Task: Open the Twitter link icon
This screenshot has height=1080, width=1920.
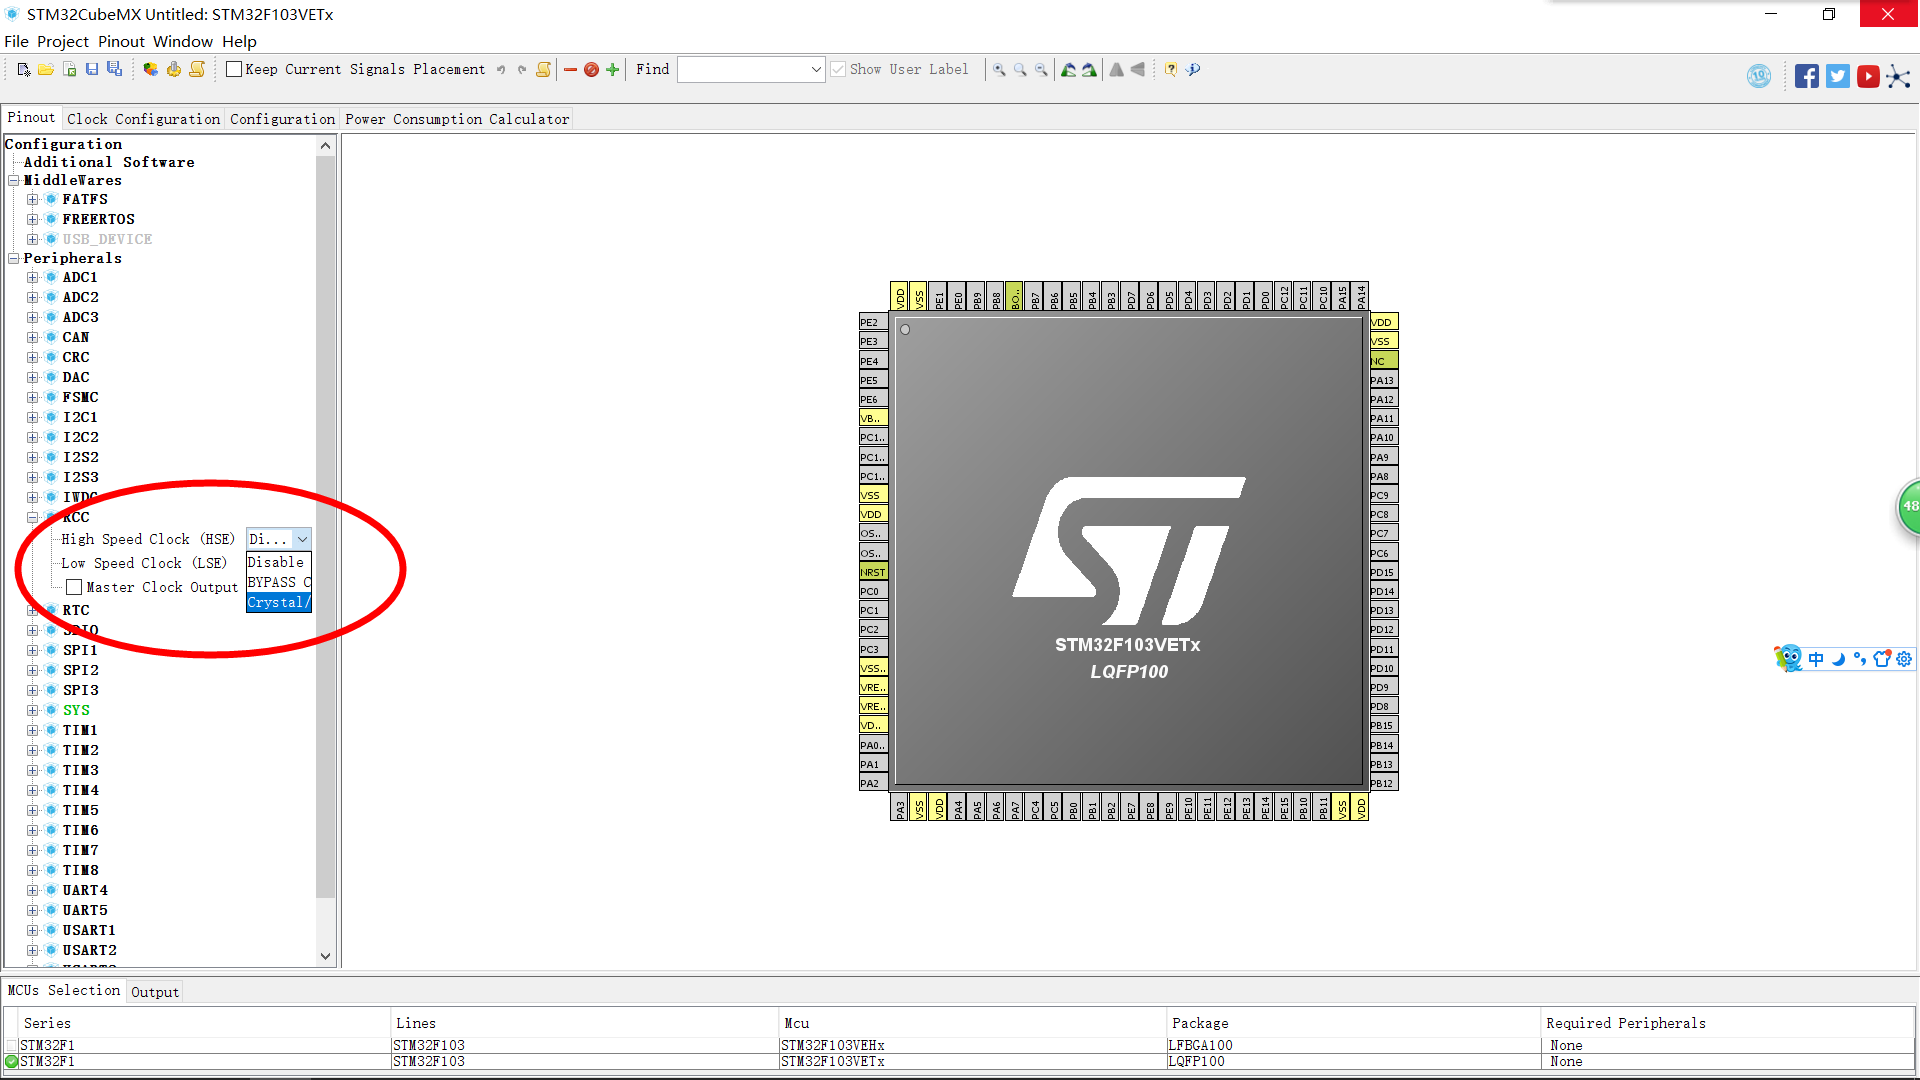Action: (x=1837, y=76)
